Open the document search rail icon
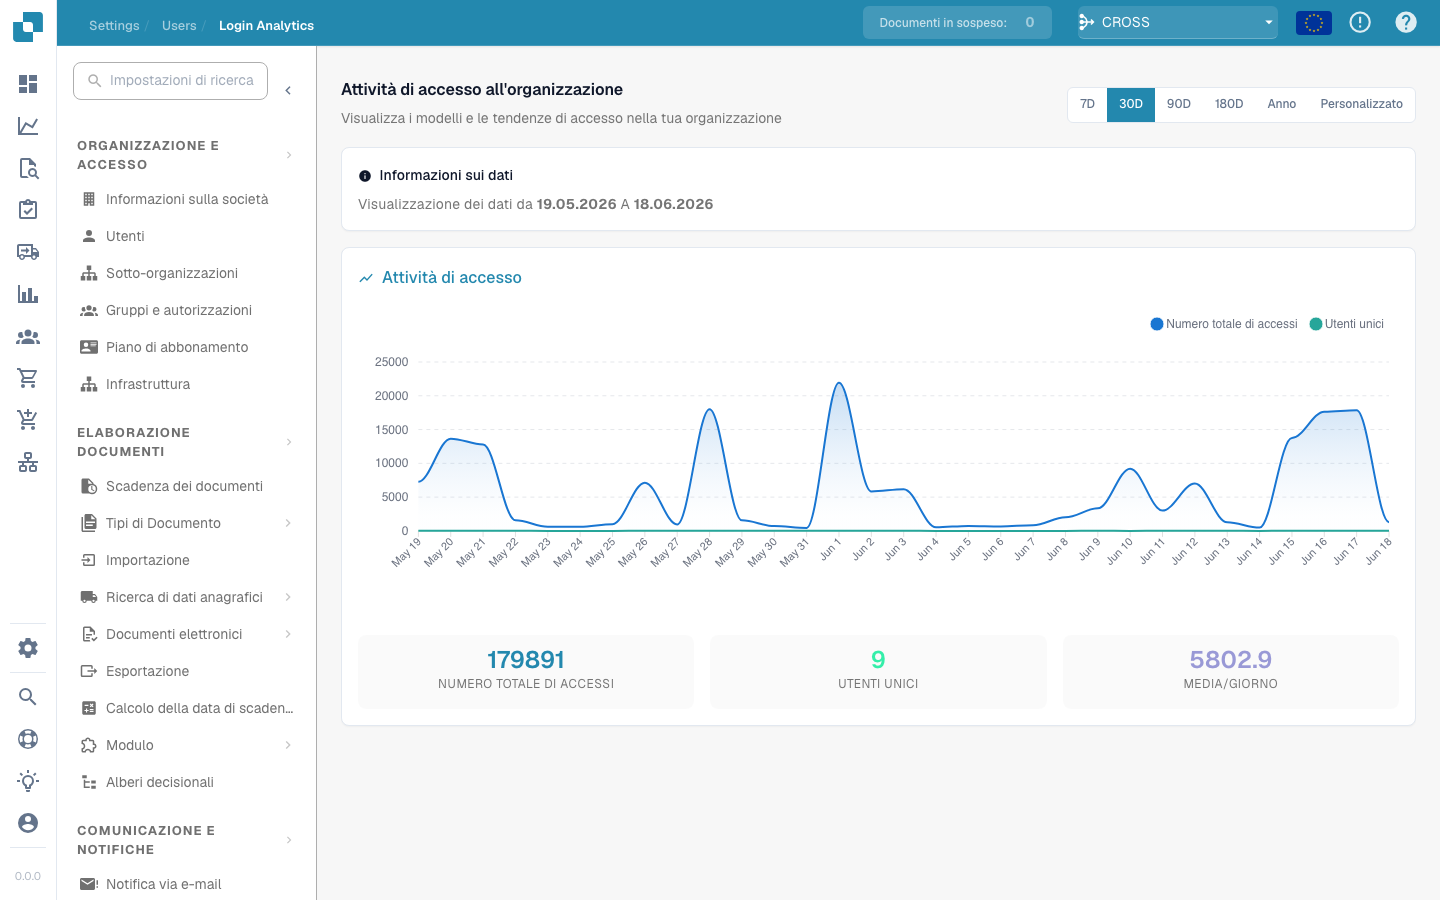The height and width of the screenshot is (900, 1440). coord(28,168)
